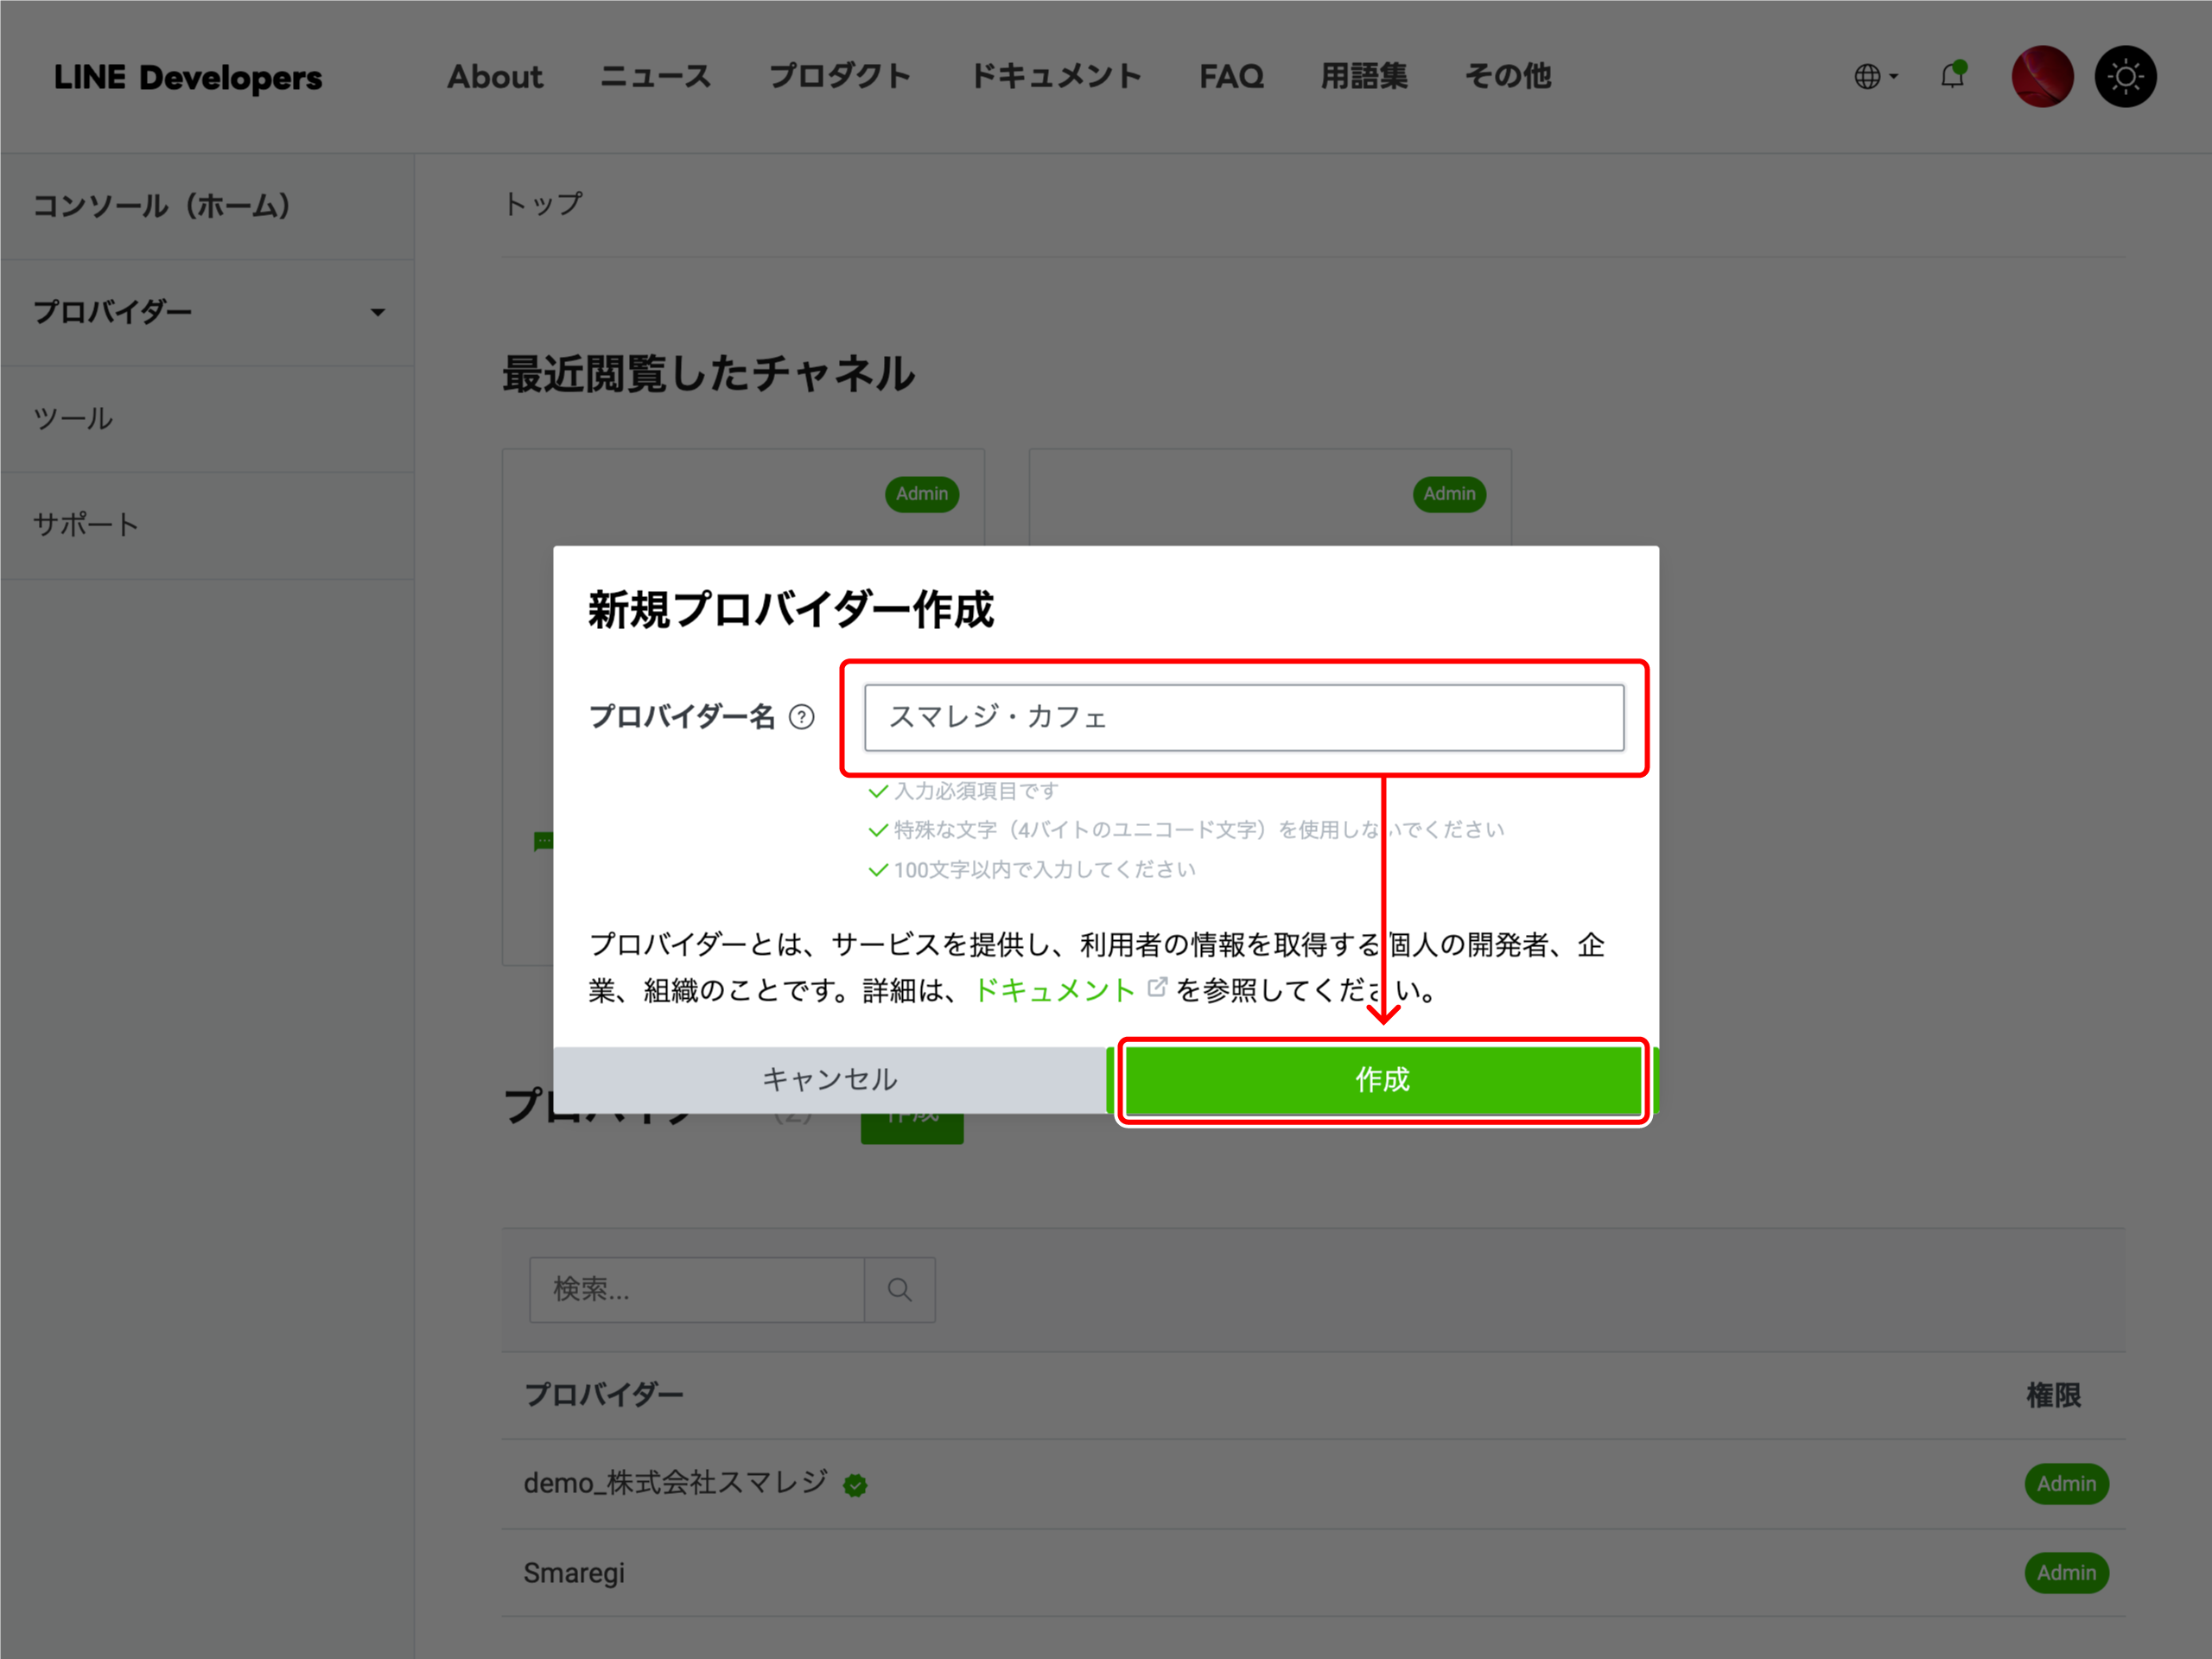Click the プロバイダー table column header
Viewport: 2212px width, 1659px height.
click(604, 1395)
